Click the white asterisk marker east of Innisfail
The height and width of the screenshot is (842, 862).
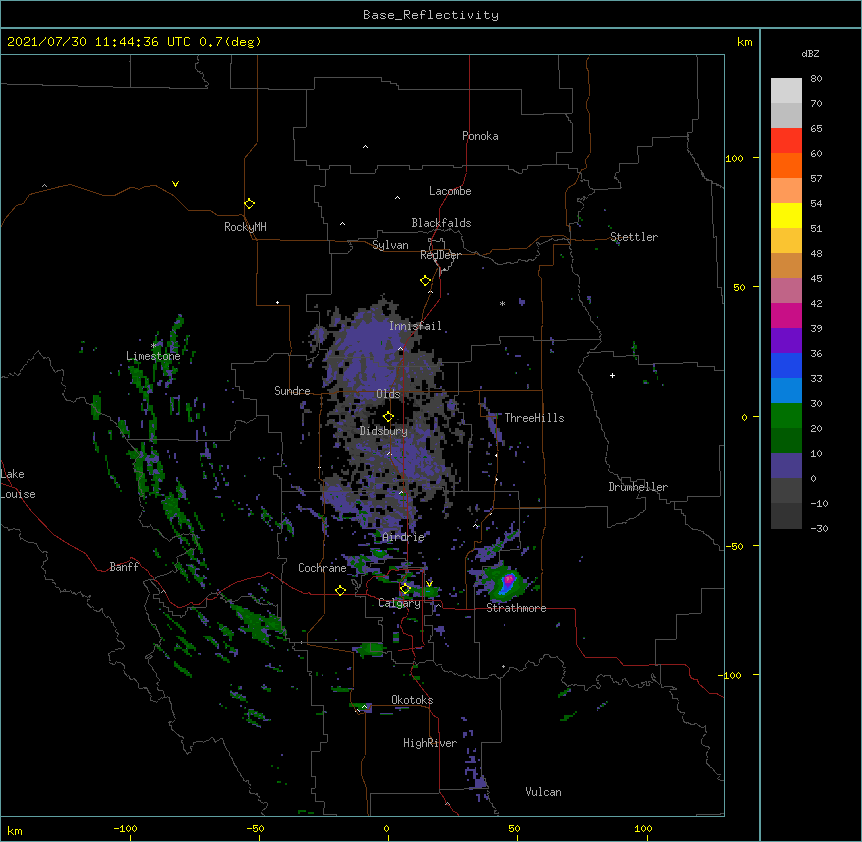tap(502, 303)
